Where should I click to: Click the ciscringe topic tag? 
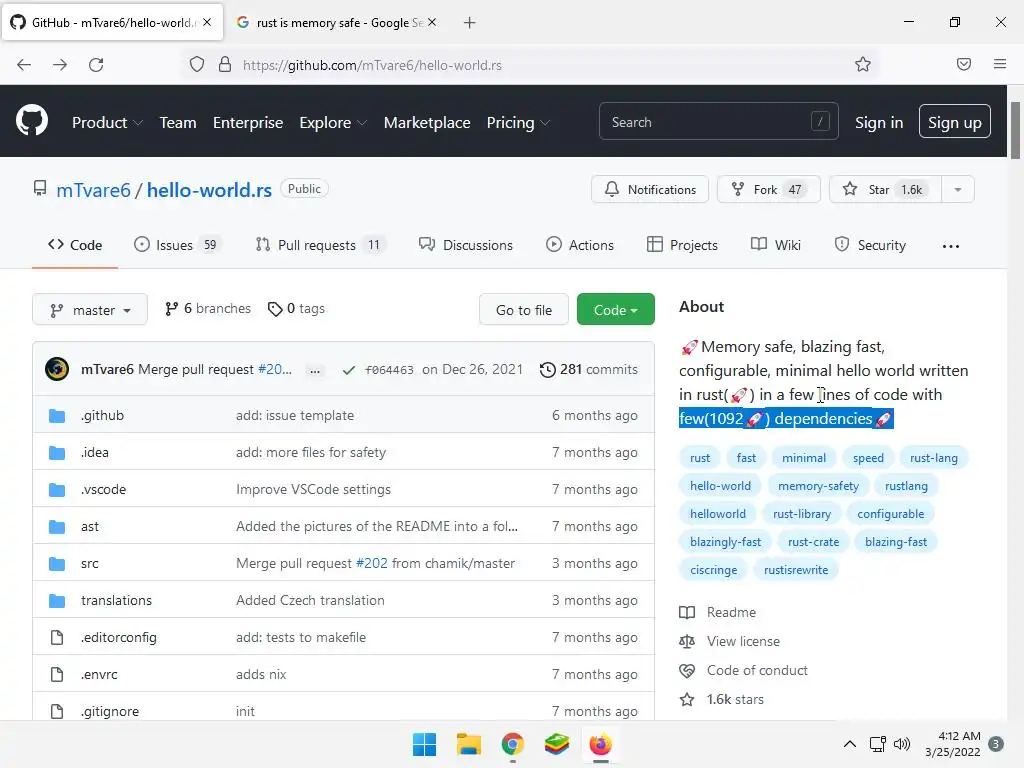point(713,569)
